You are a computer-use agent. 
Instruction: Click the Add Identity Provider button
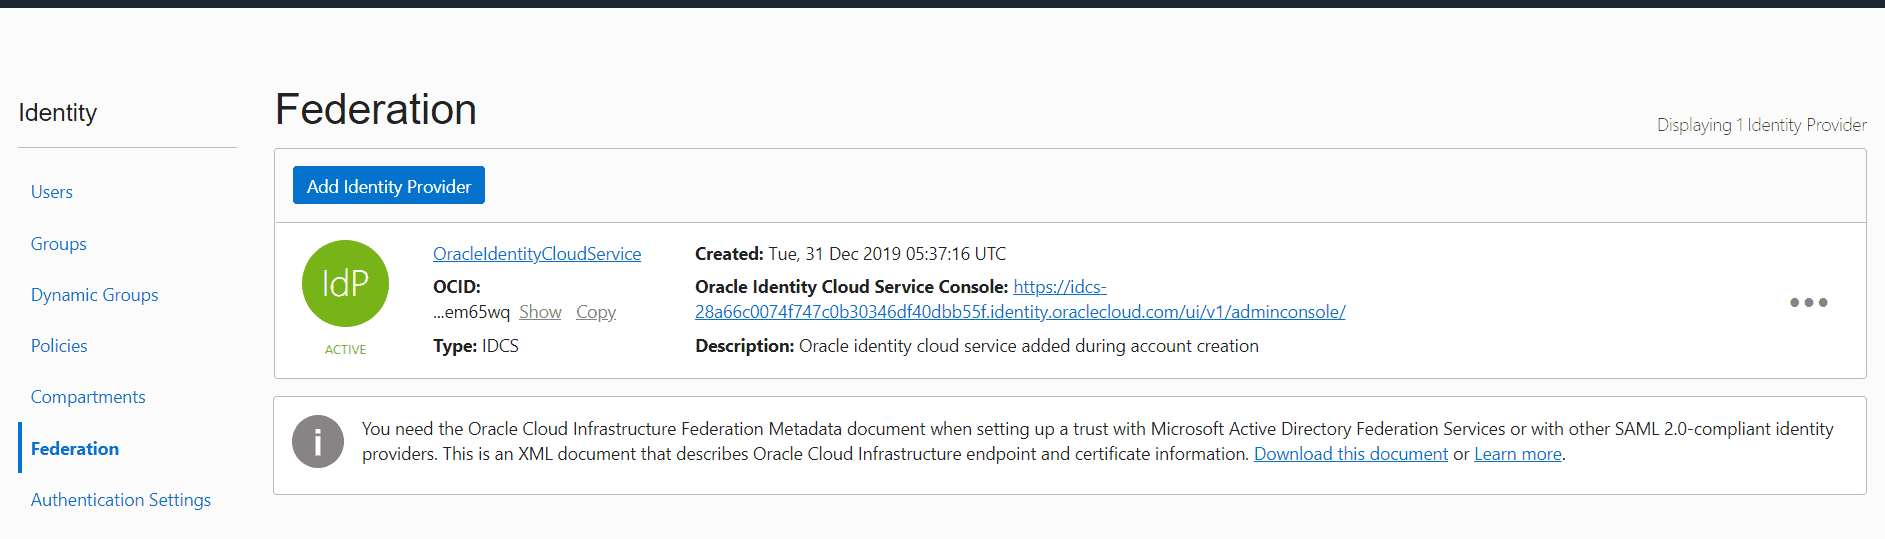coord(389,186)
